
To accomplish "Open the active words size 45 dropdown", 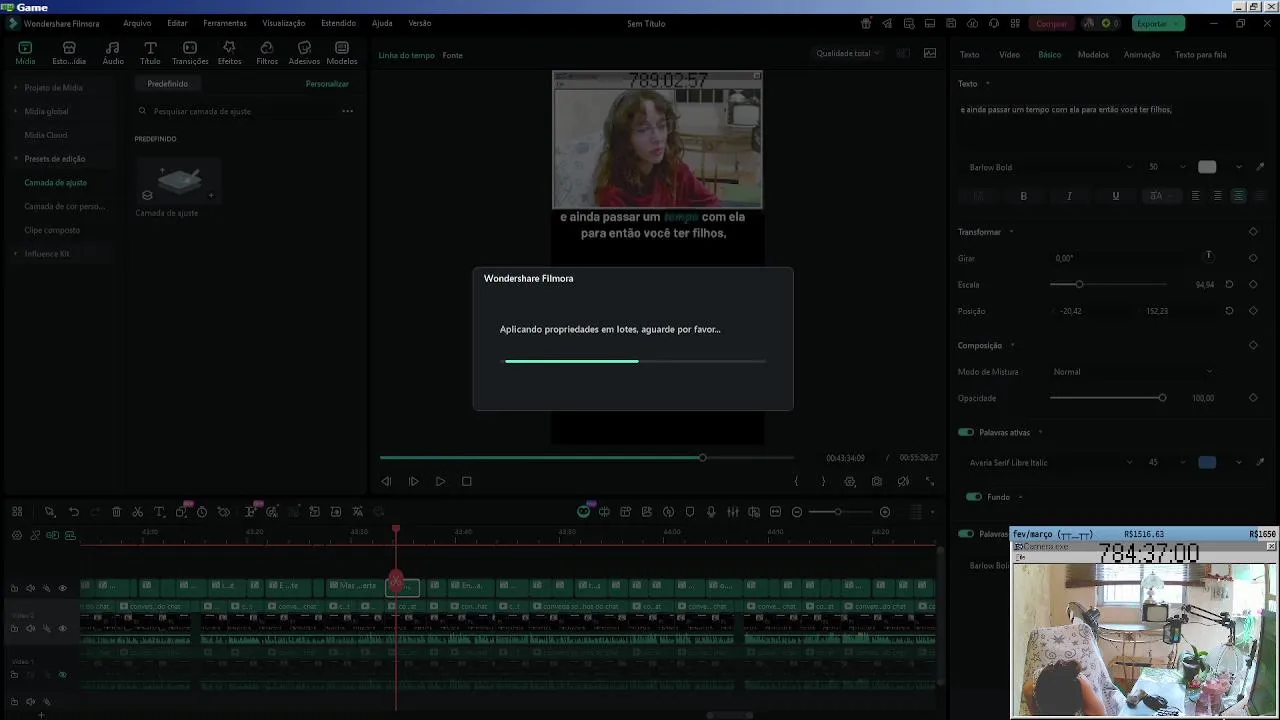I will point(1166,462).
